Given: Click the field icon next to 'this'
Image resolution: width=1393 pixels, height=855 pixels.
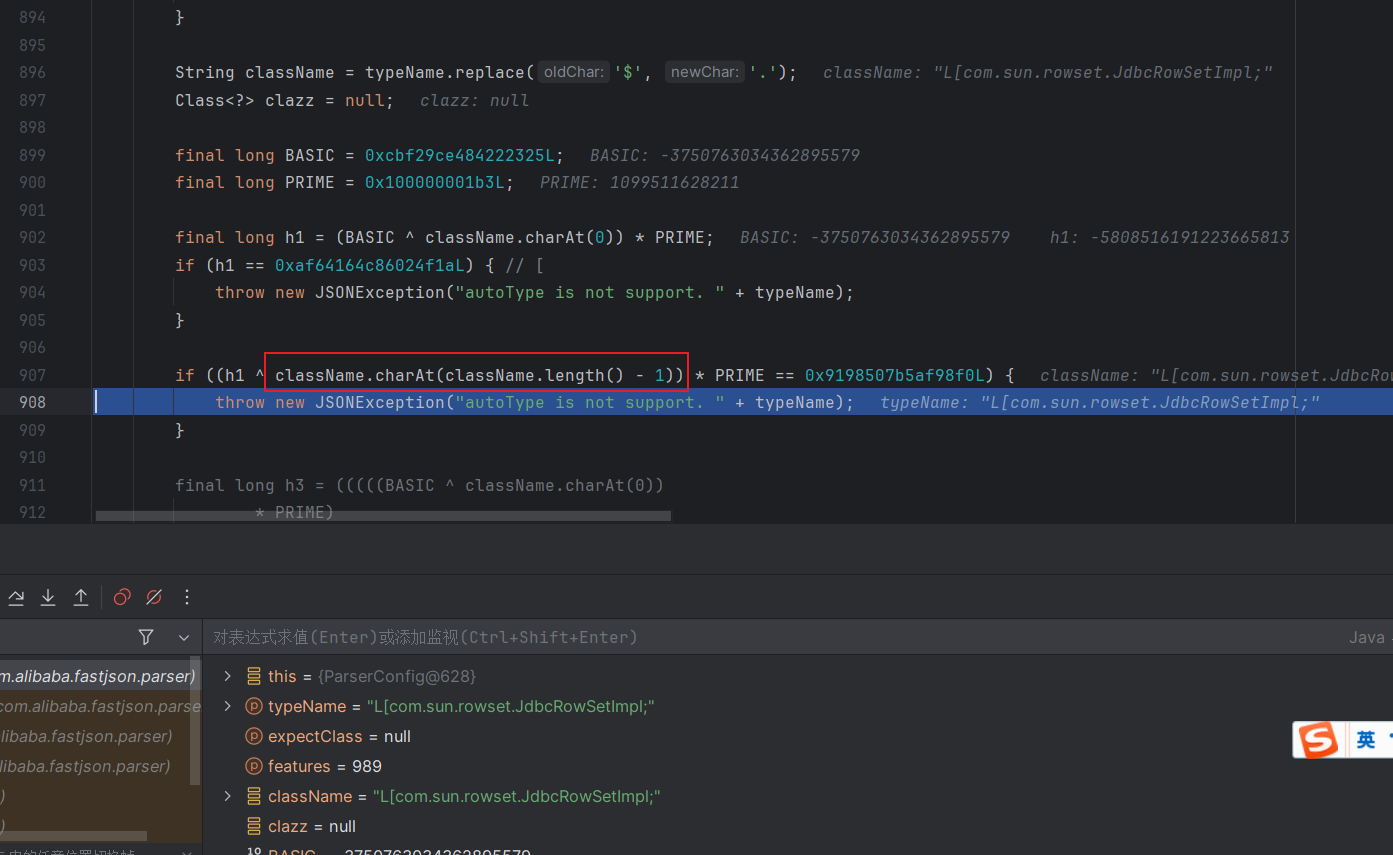Looking at the screenshot, I should pyautogui.click(x=254, y=676).
